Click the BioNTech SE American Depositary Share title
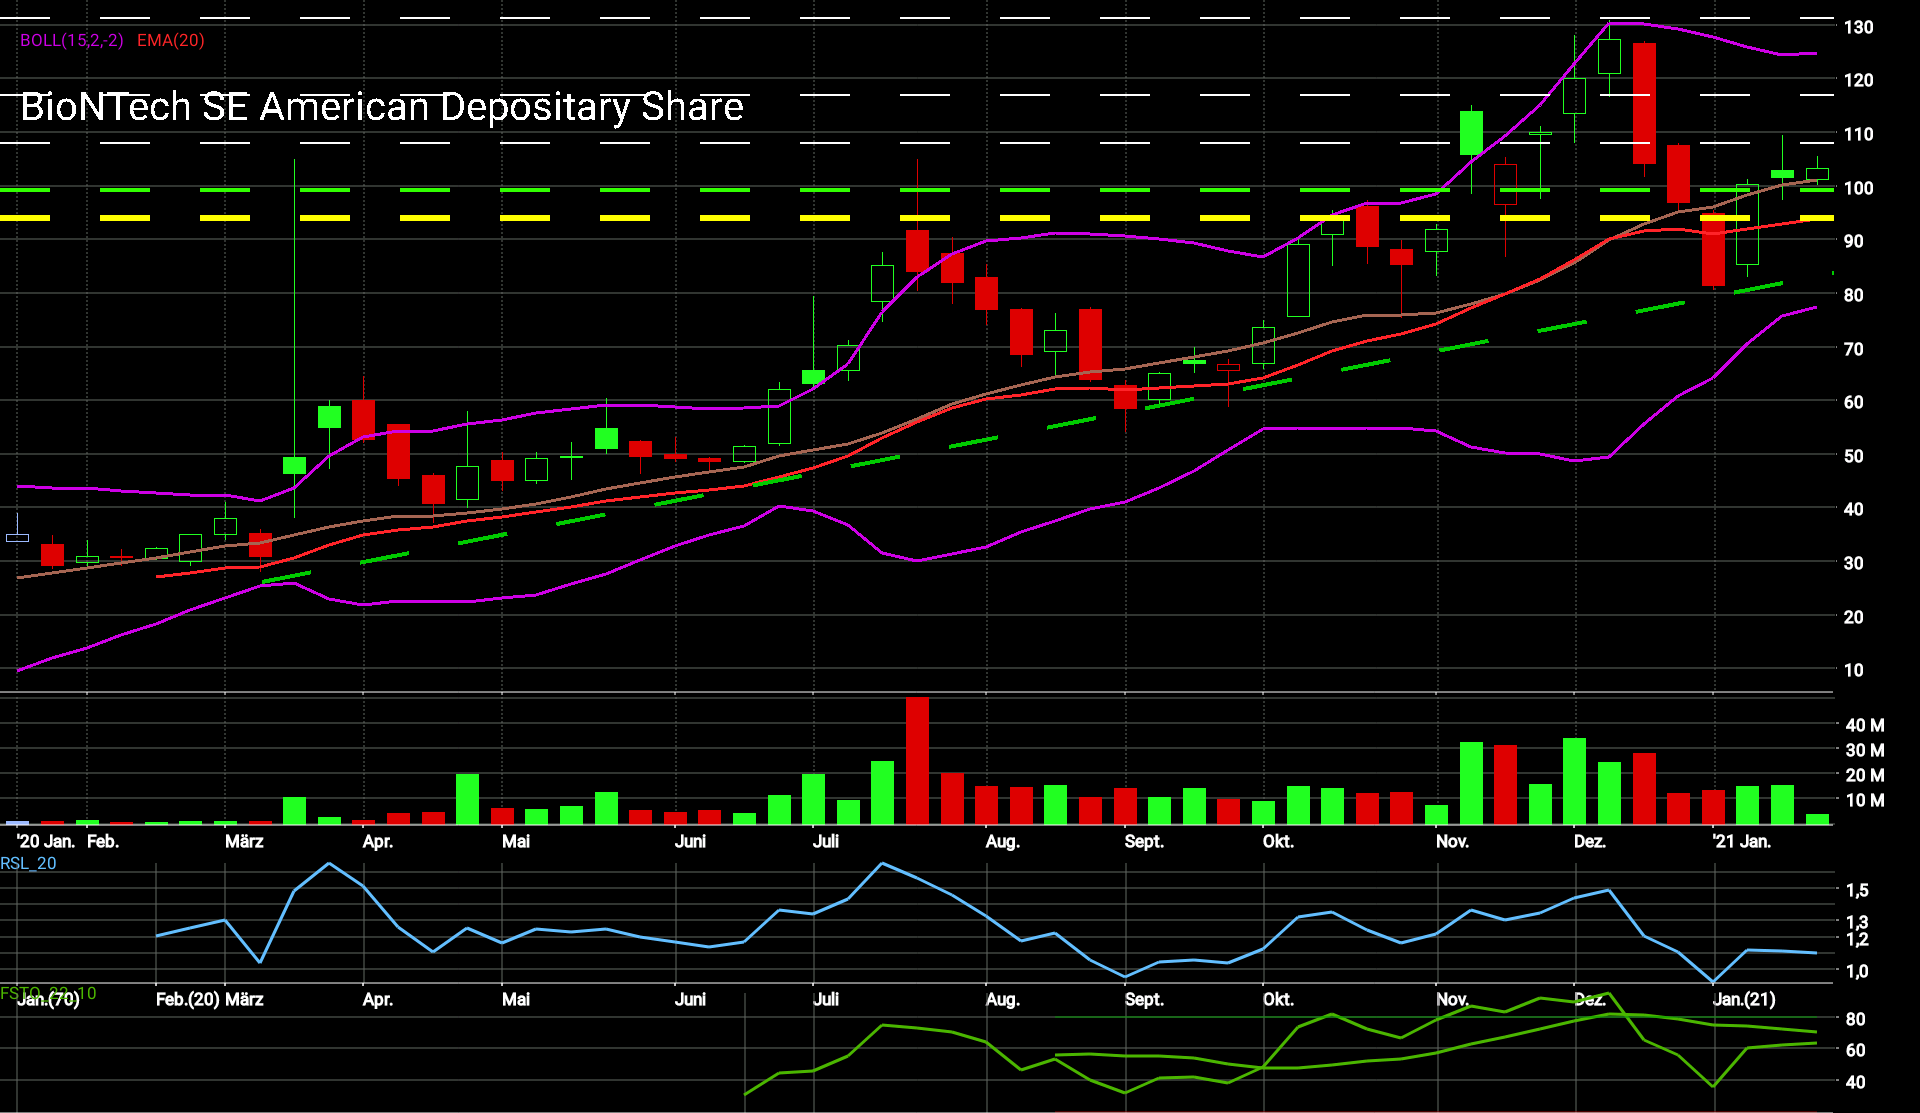The image size is (1920, 1113). coord(382,106)
